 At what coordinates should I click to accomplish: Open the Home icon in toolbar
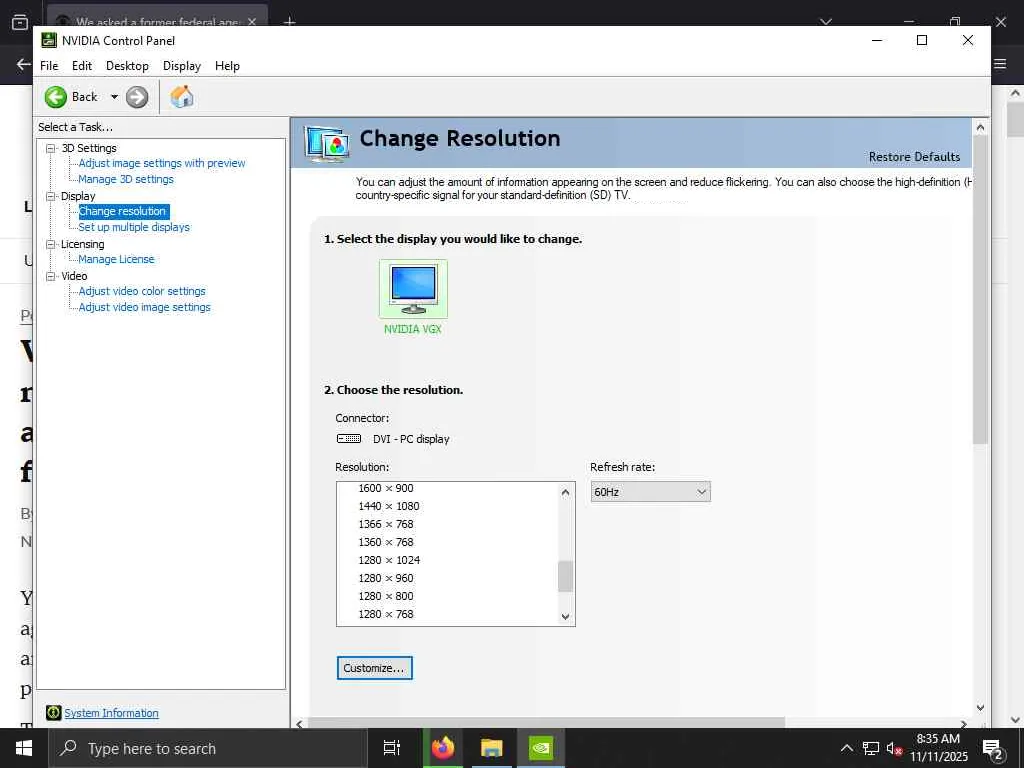coord(182,97)
